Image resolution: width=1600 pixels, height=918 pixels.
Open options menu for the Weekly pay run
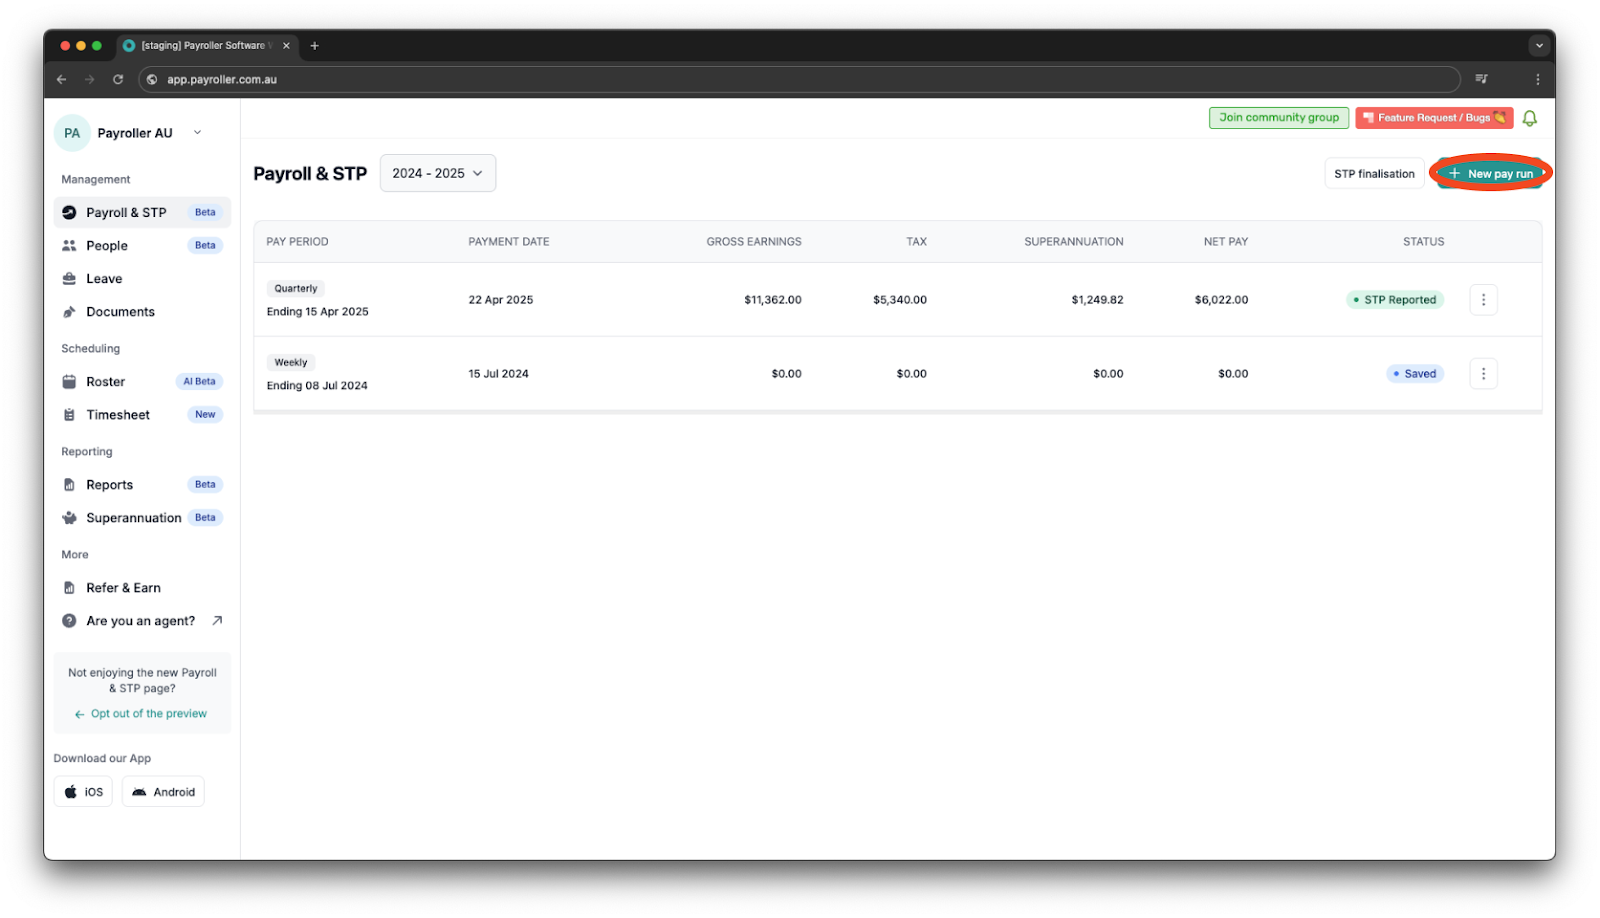(x=1484, y=373)
